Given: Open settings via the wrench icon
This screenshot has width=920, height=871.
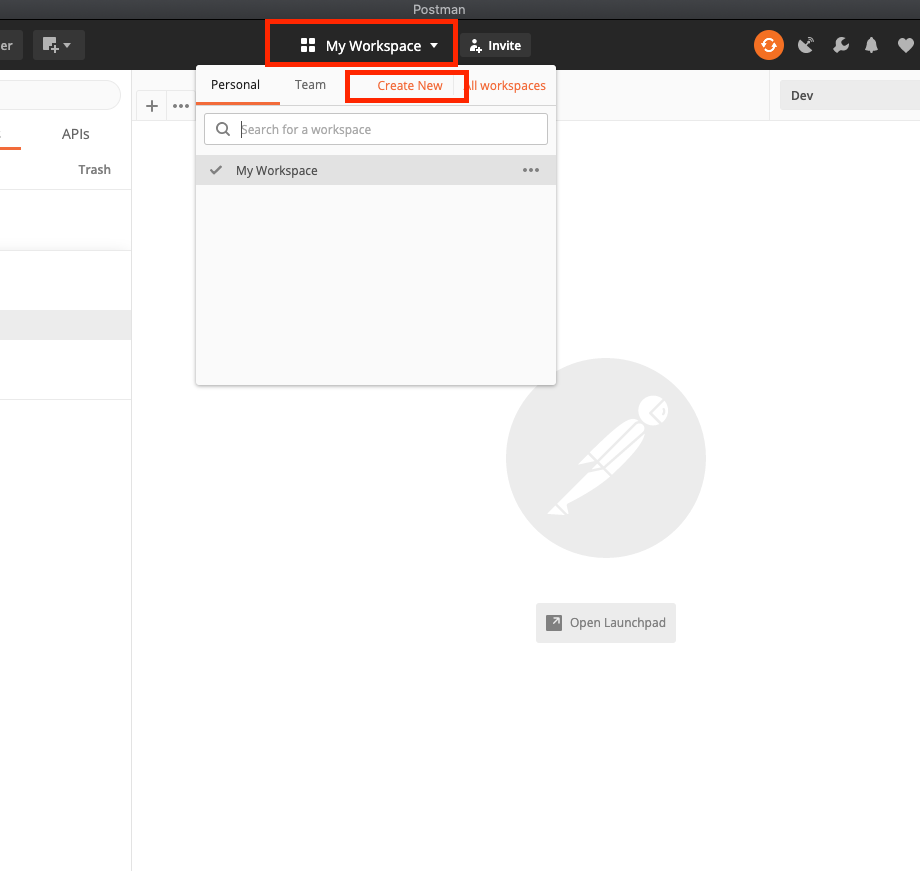Looking at the screenshot, I should click(840, 45).
